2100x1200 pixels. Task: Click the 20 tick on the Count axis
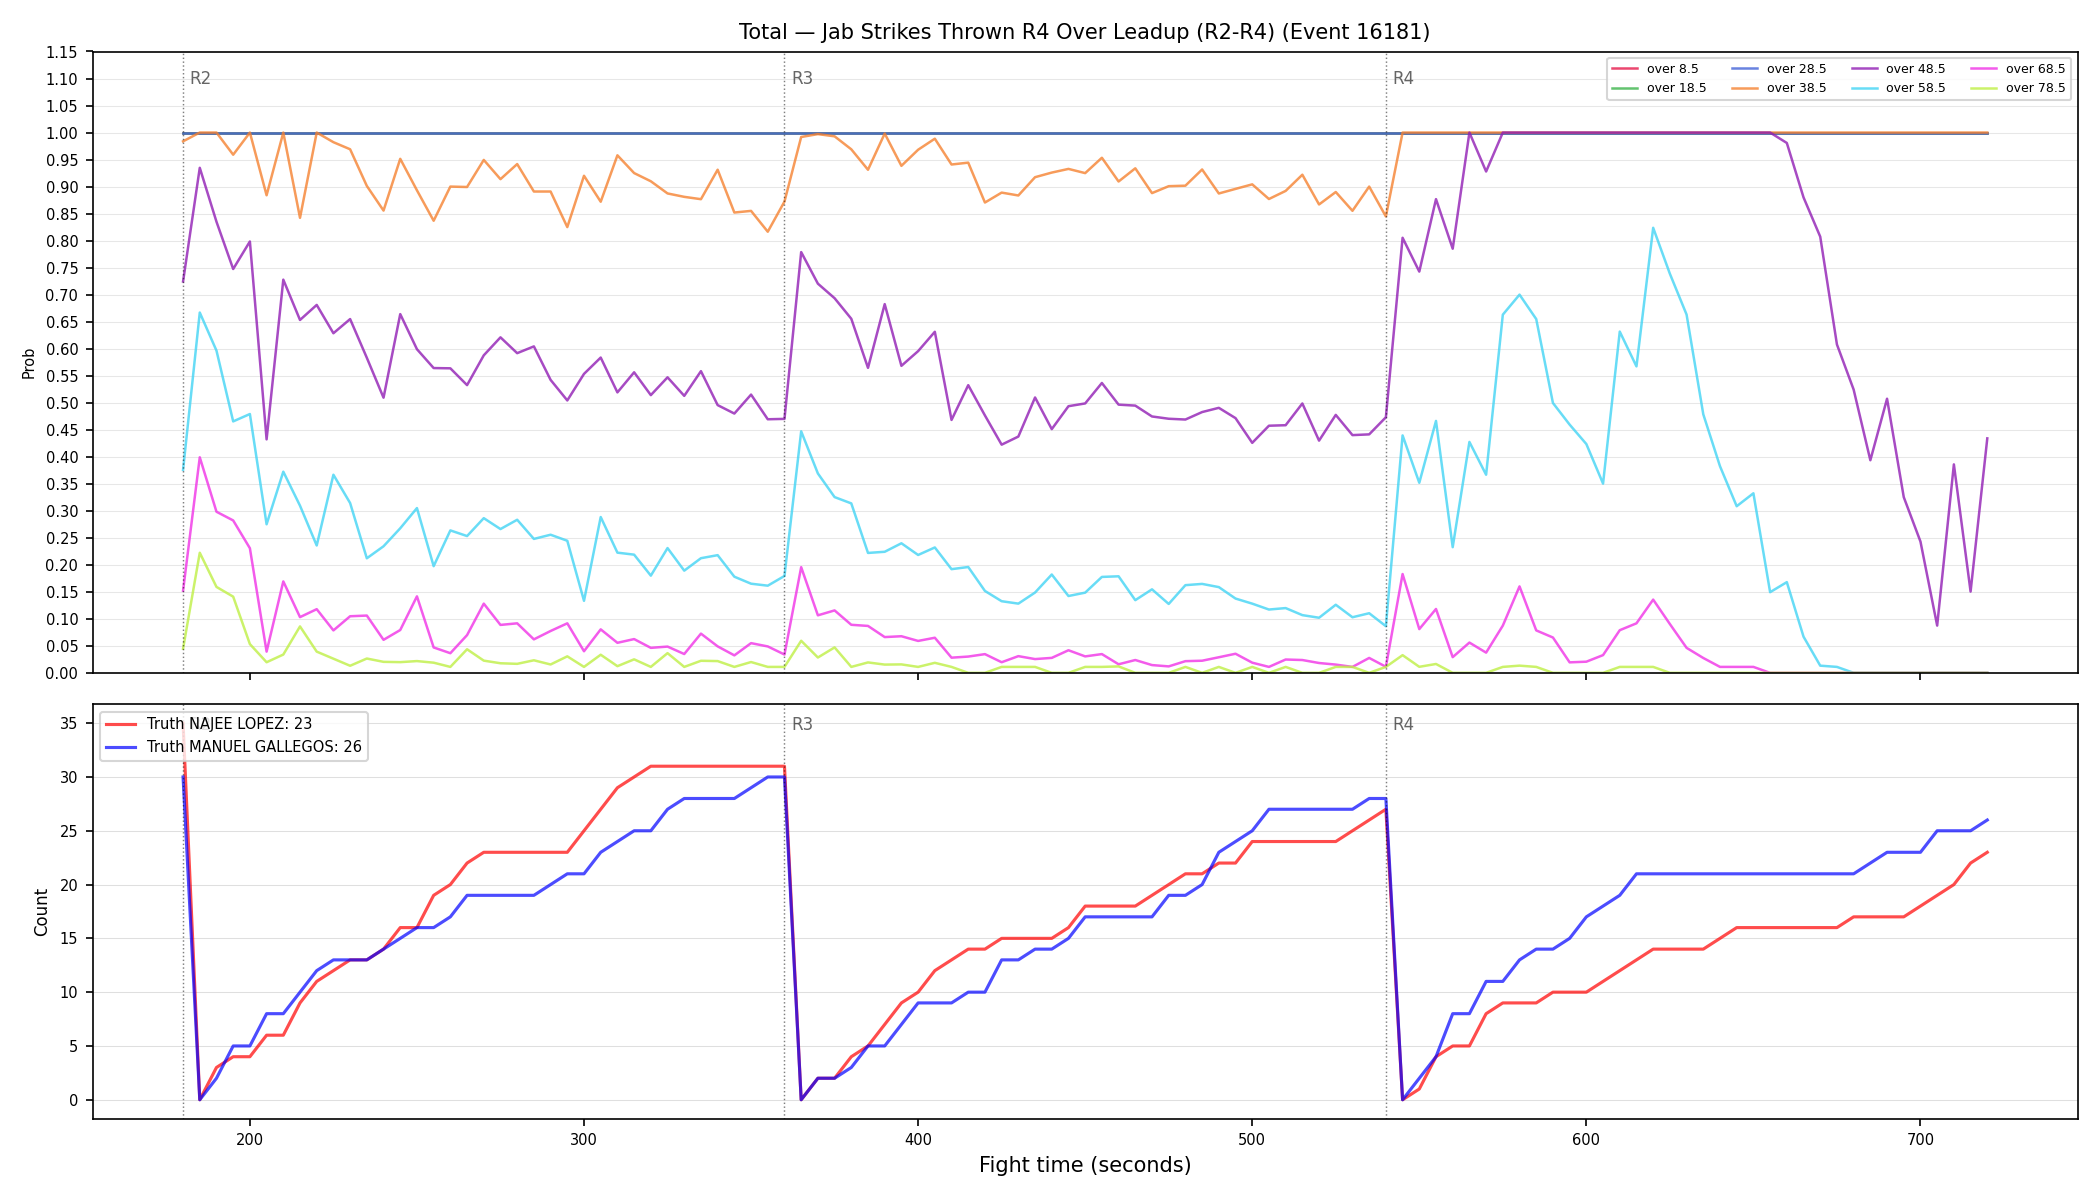pos(70,885)
